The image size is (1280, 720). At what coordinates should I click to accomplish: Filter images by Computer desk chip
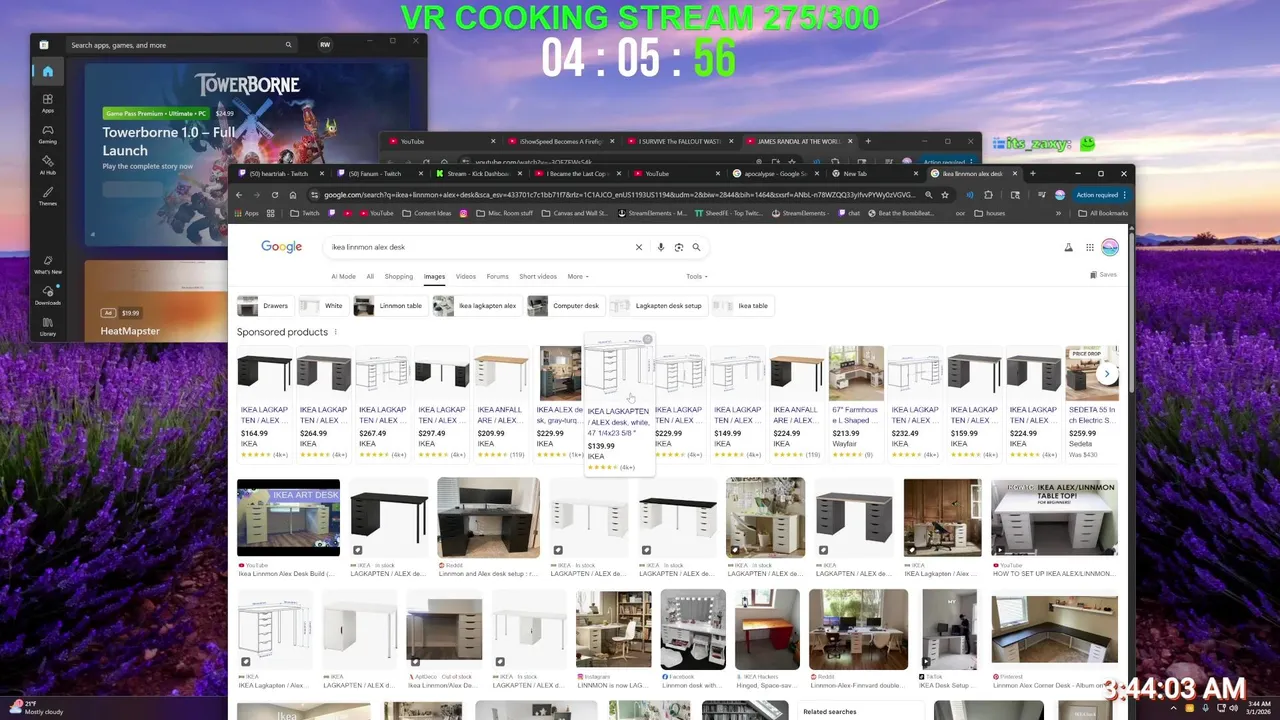click(x=565, y=306)
